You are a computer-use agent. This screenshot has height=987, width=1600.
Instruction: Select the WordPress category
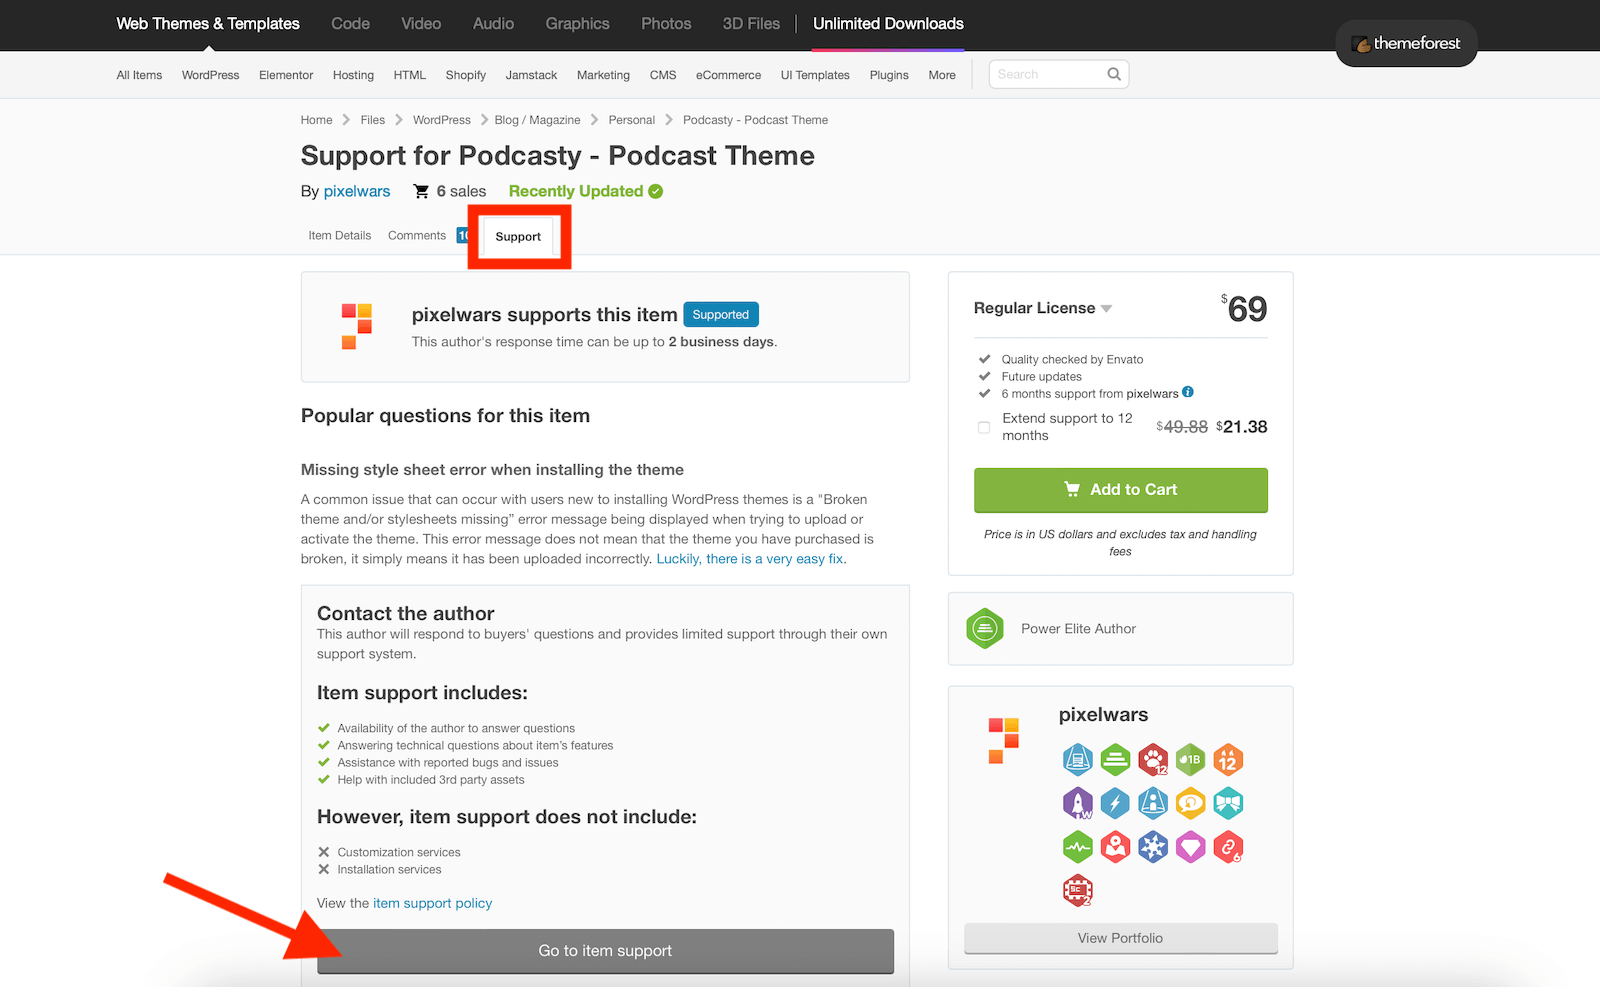pos(211,75)
